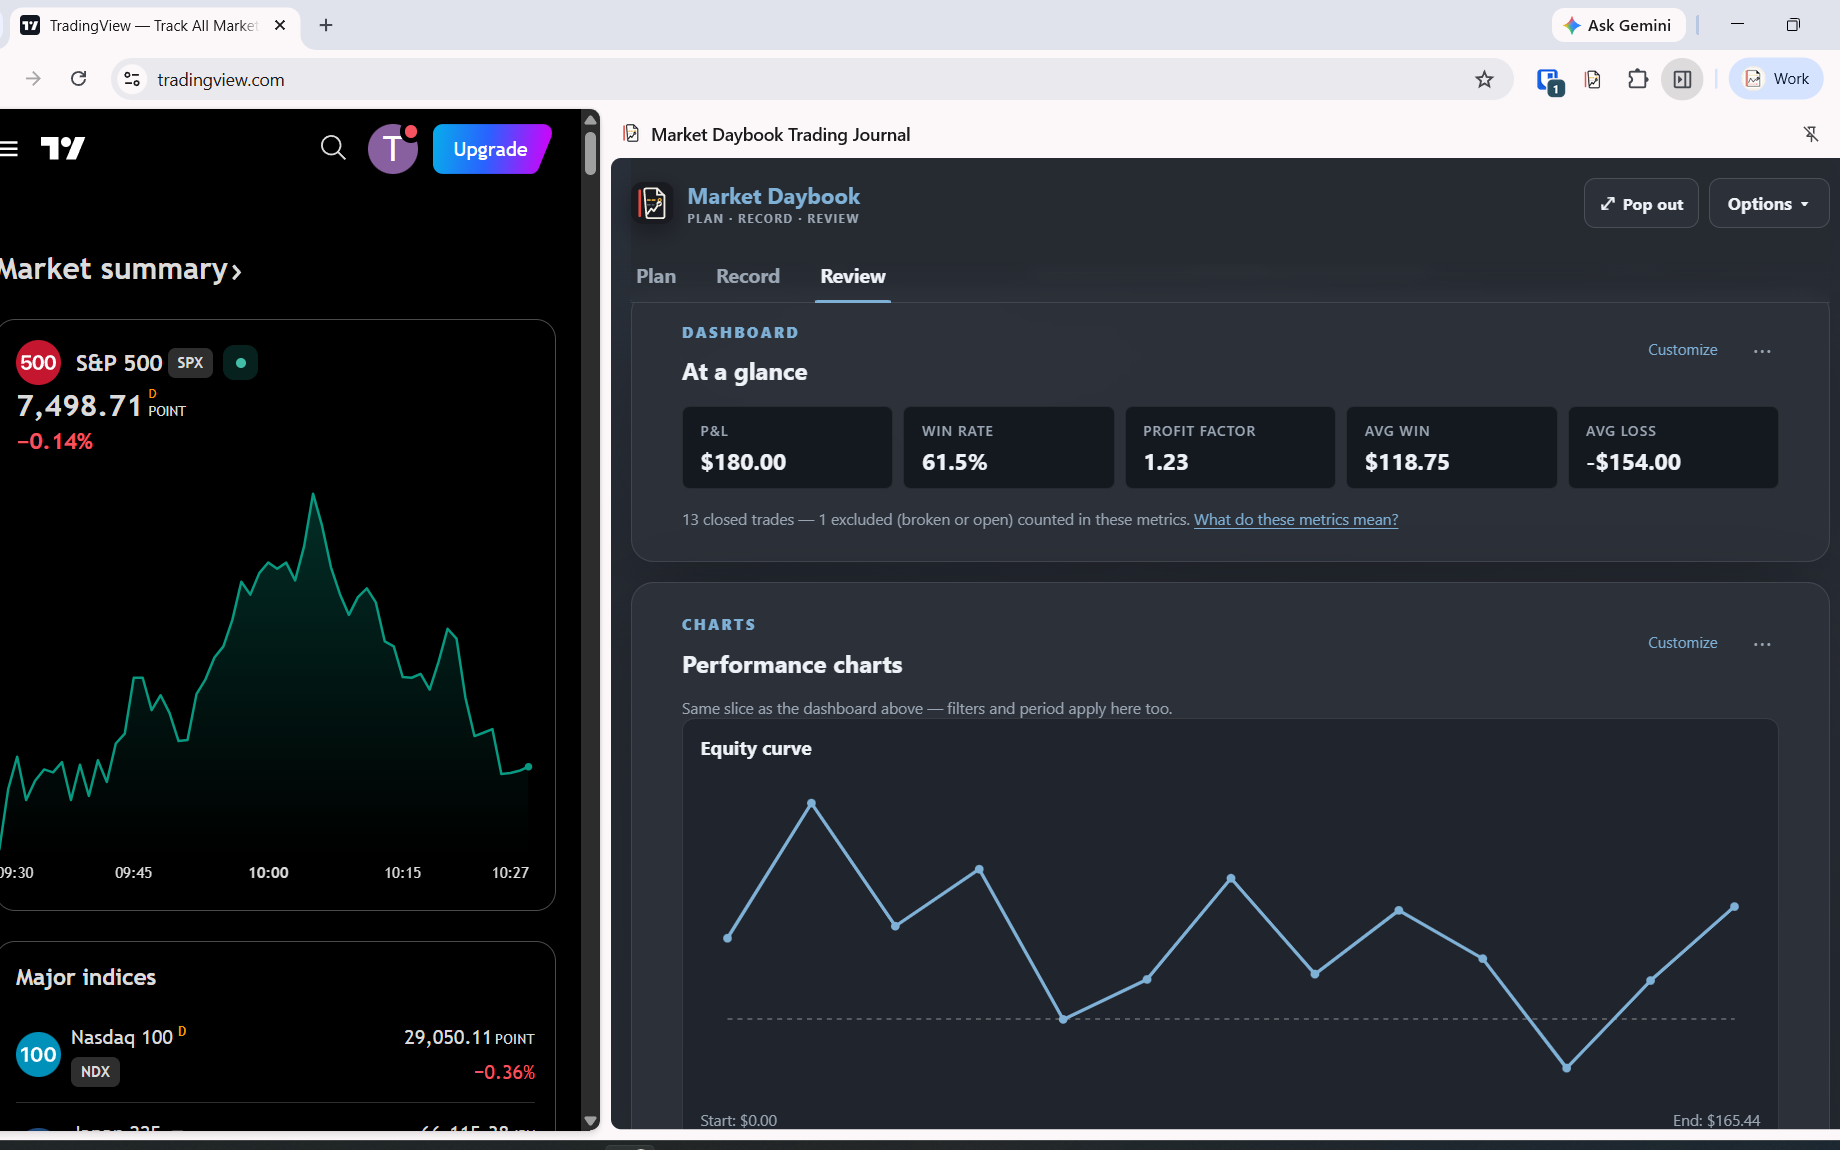This screenshot has height=1150, width=1840.
Task: Switch to the Plan tab
Action: (656, 276)
